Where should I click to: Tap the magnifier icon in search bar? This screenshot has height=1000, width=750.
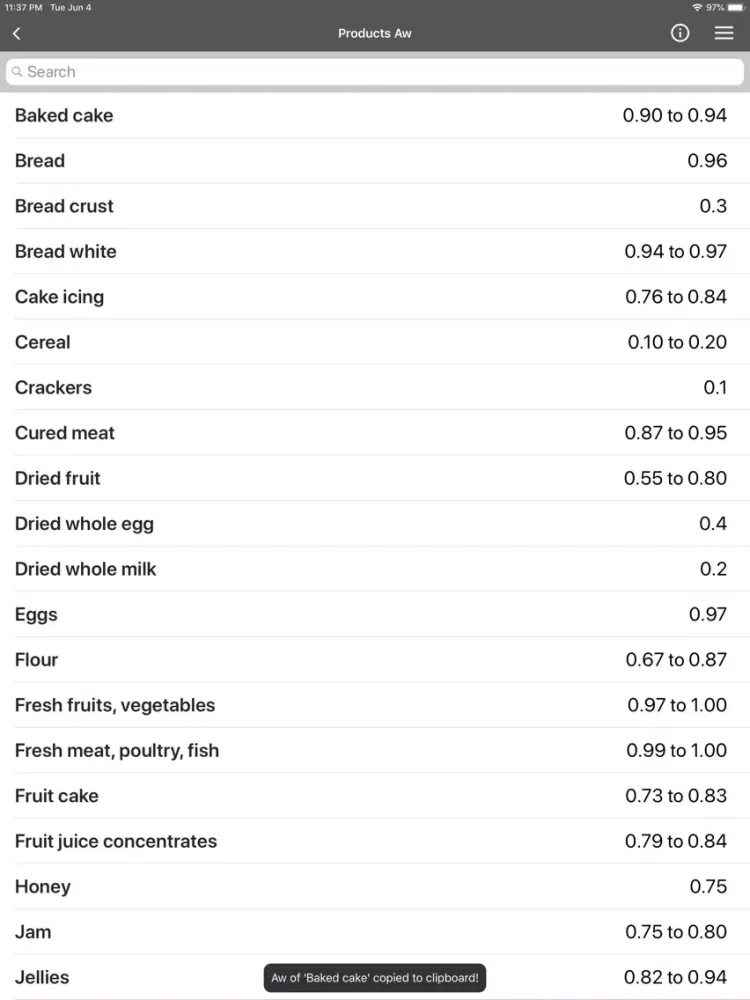click(x=17, y=71)
